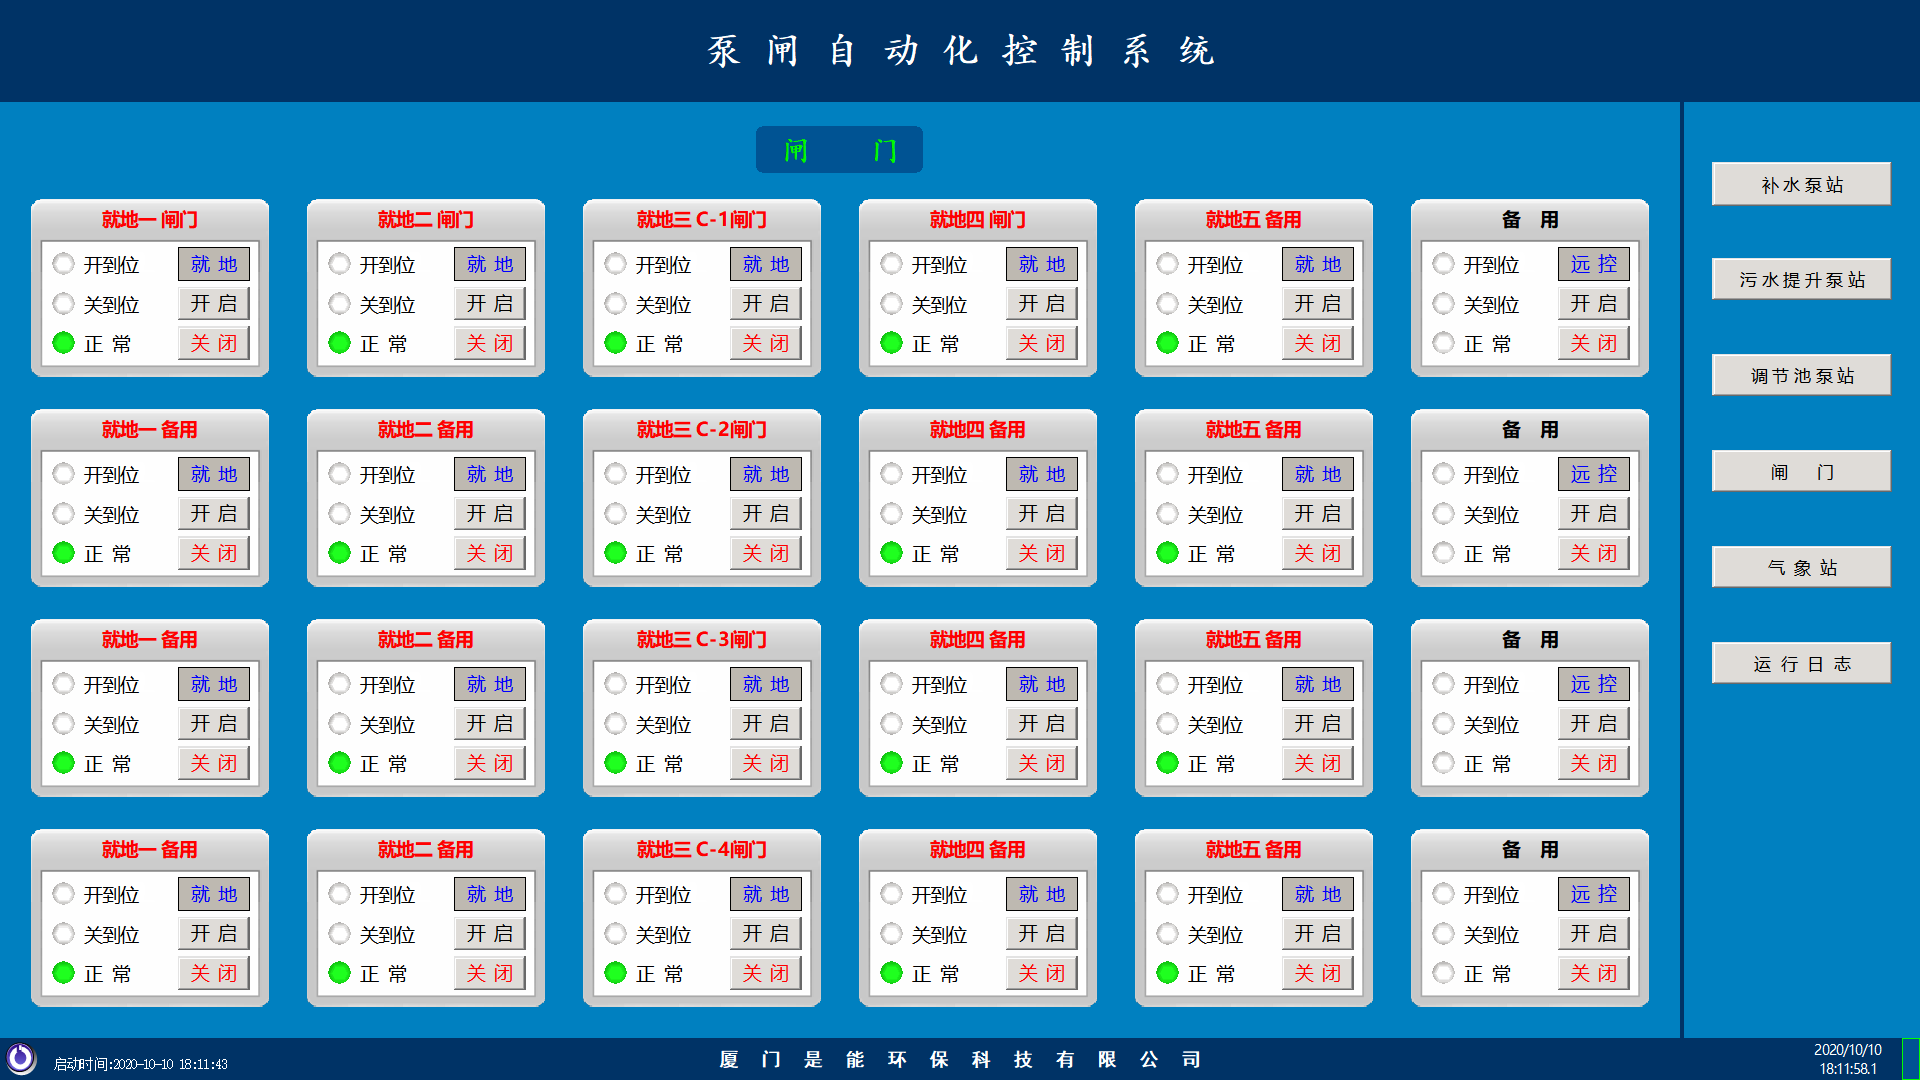Screen dimensions: 1920x1080
Task: Select 关到位 radio on 就地二闸门 panel
Action: tap(339, 303)
